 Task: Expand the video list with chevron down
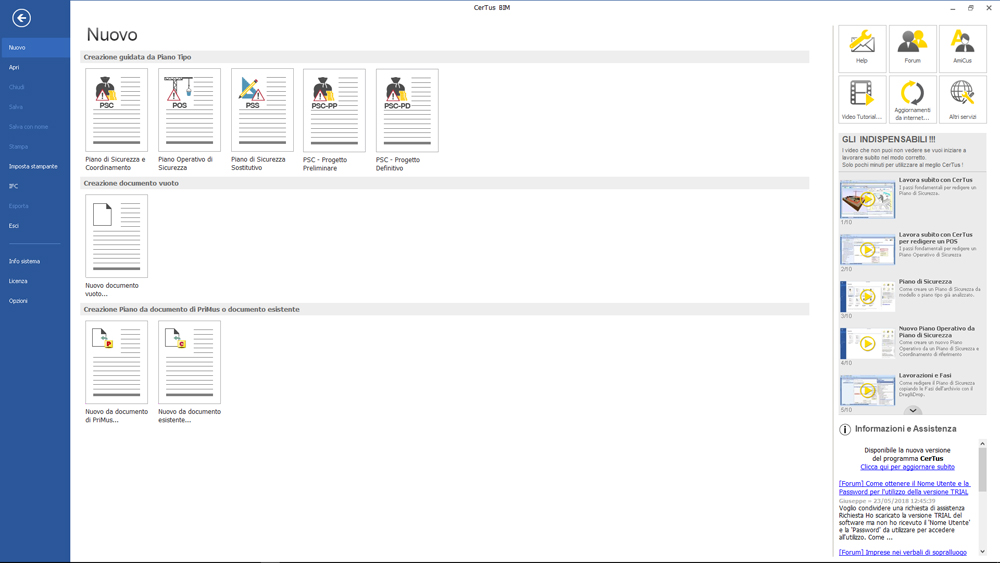point(913,411)
